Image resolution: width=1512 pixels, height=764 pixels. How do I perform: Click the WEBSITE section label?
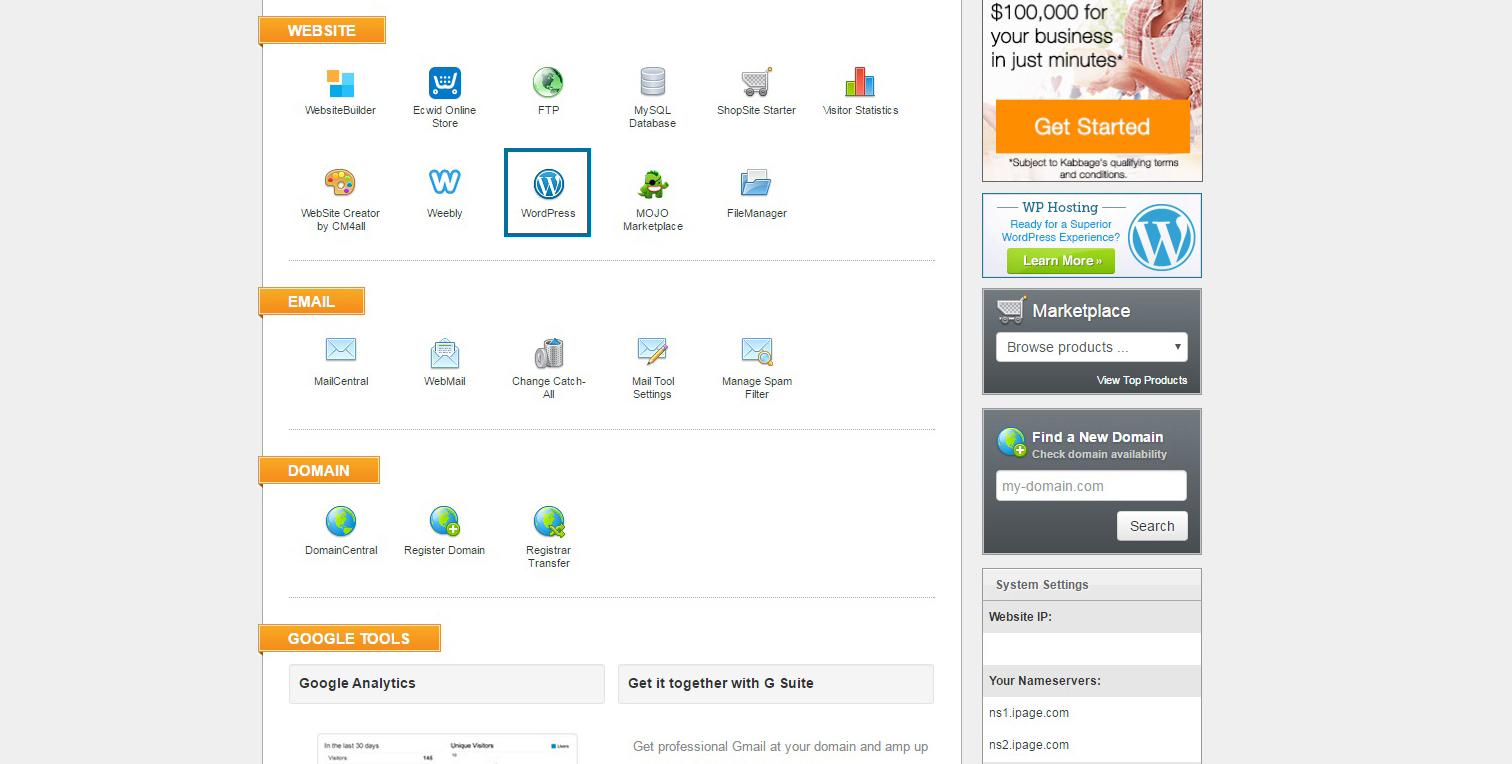point(321,31)
